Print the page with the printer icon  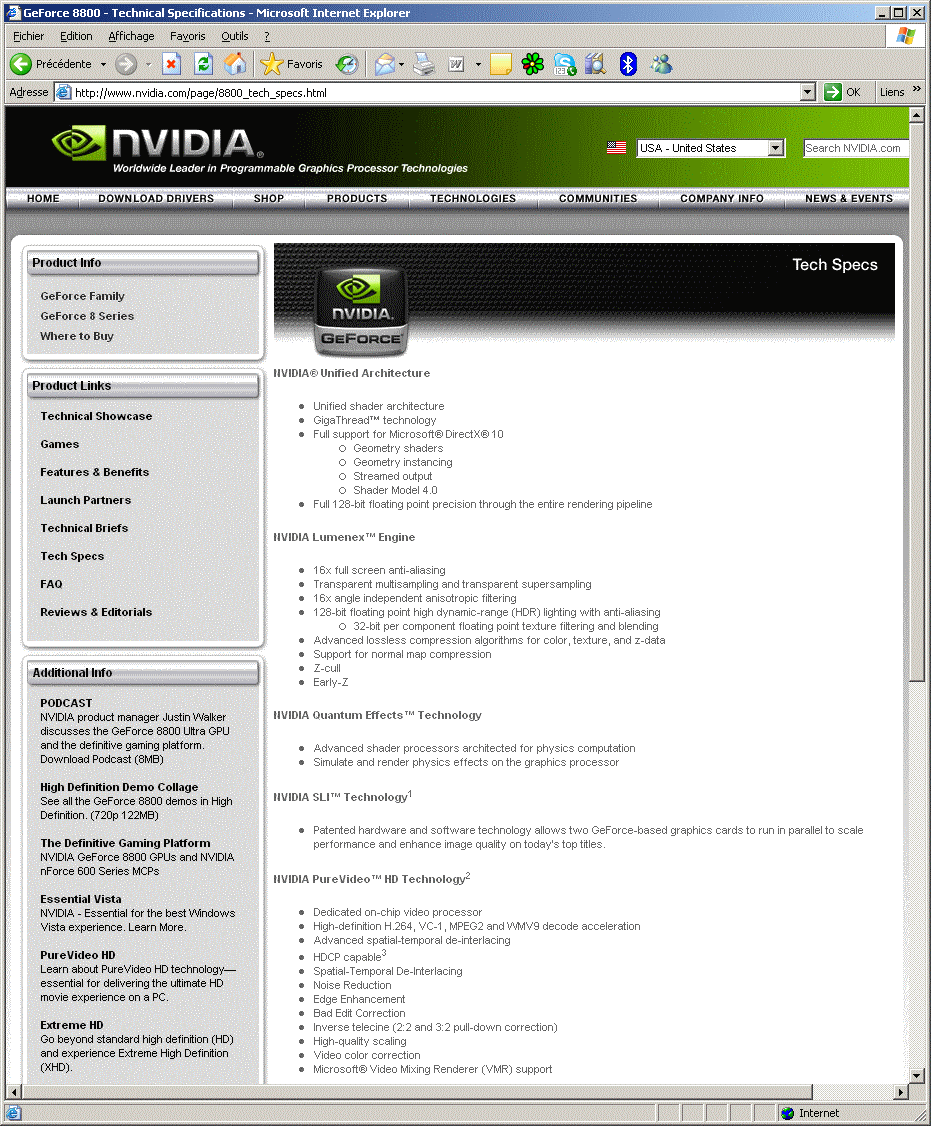[x=424, y=64]
